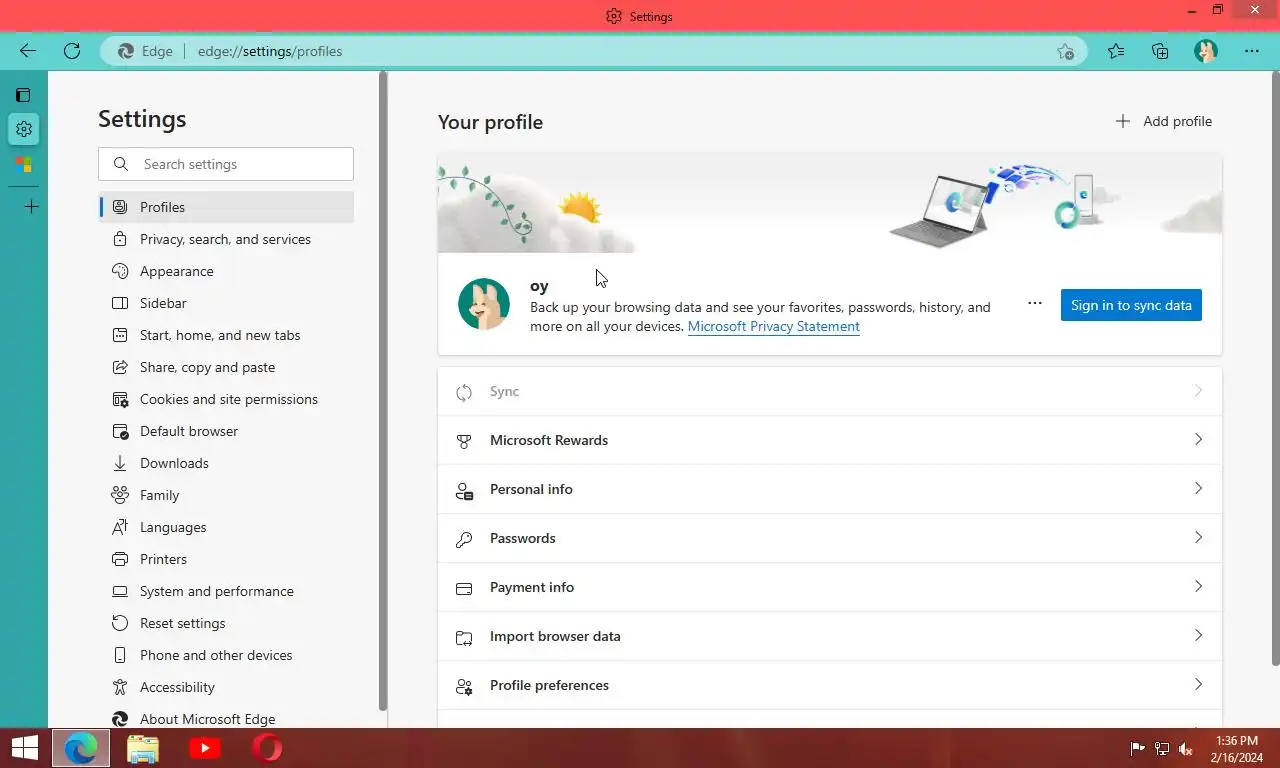Launch Microsoft Edge from the taskbar
This screenshot has width=1280, height=768.
[81, 748]
